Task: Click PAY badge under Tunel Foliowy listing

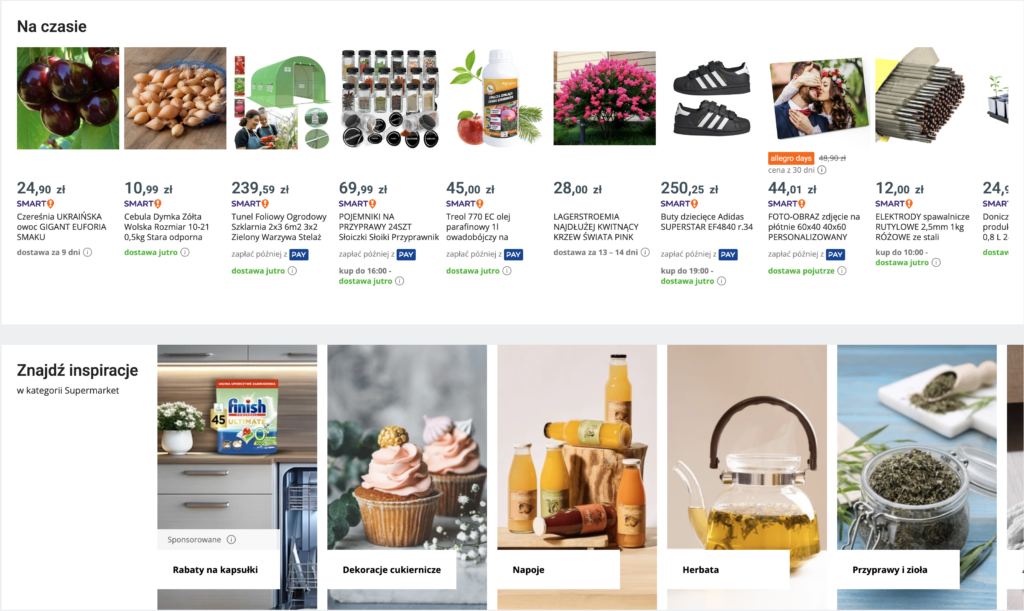Action: tap(298, 255)
